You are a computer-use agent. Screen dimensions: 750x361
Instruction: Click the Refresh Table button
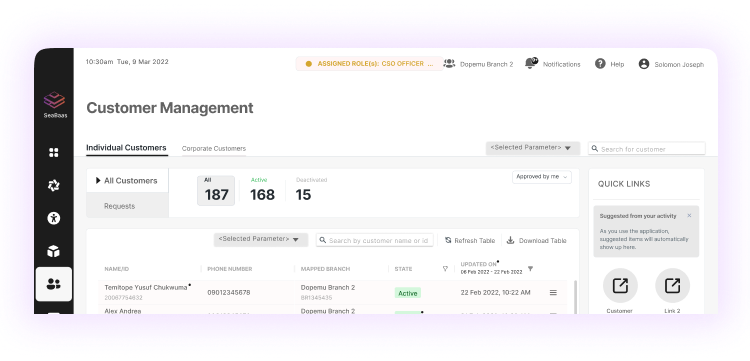pos(470,241)
